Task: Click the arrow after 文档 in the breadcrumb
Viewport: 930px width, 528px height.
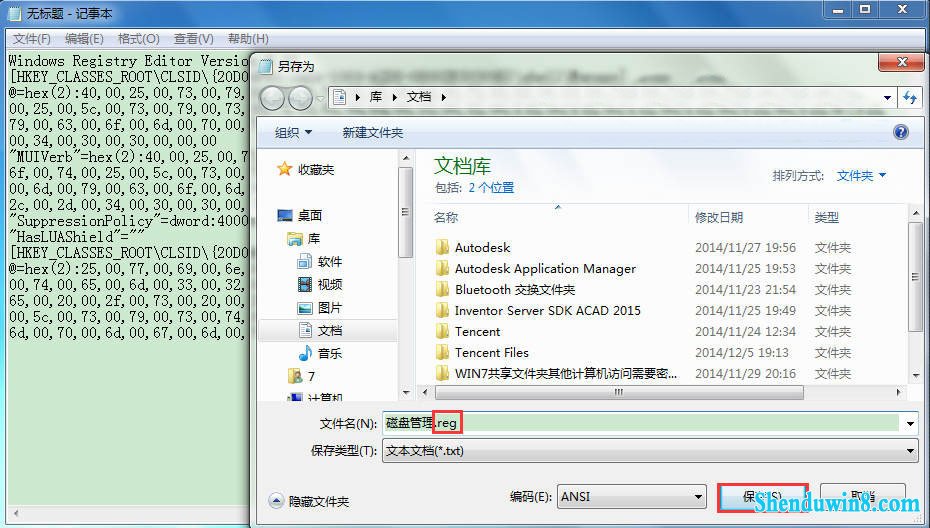Action: 444,97
